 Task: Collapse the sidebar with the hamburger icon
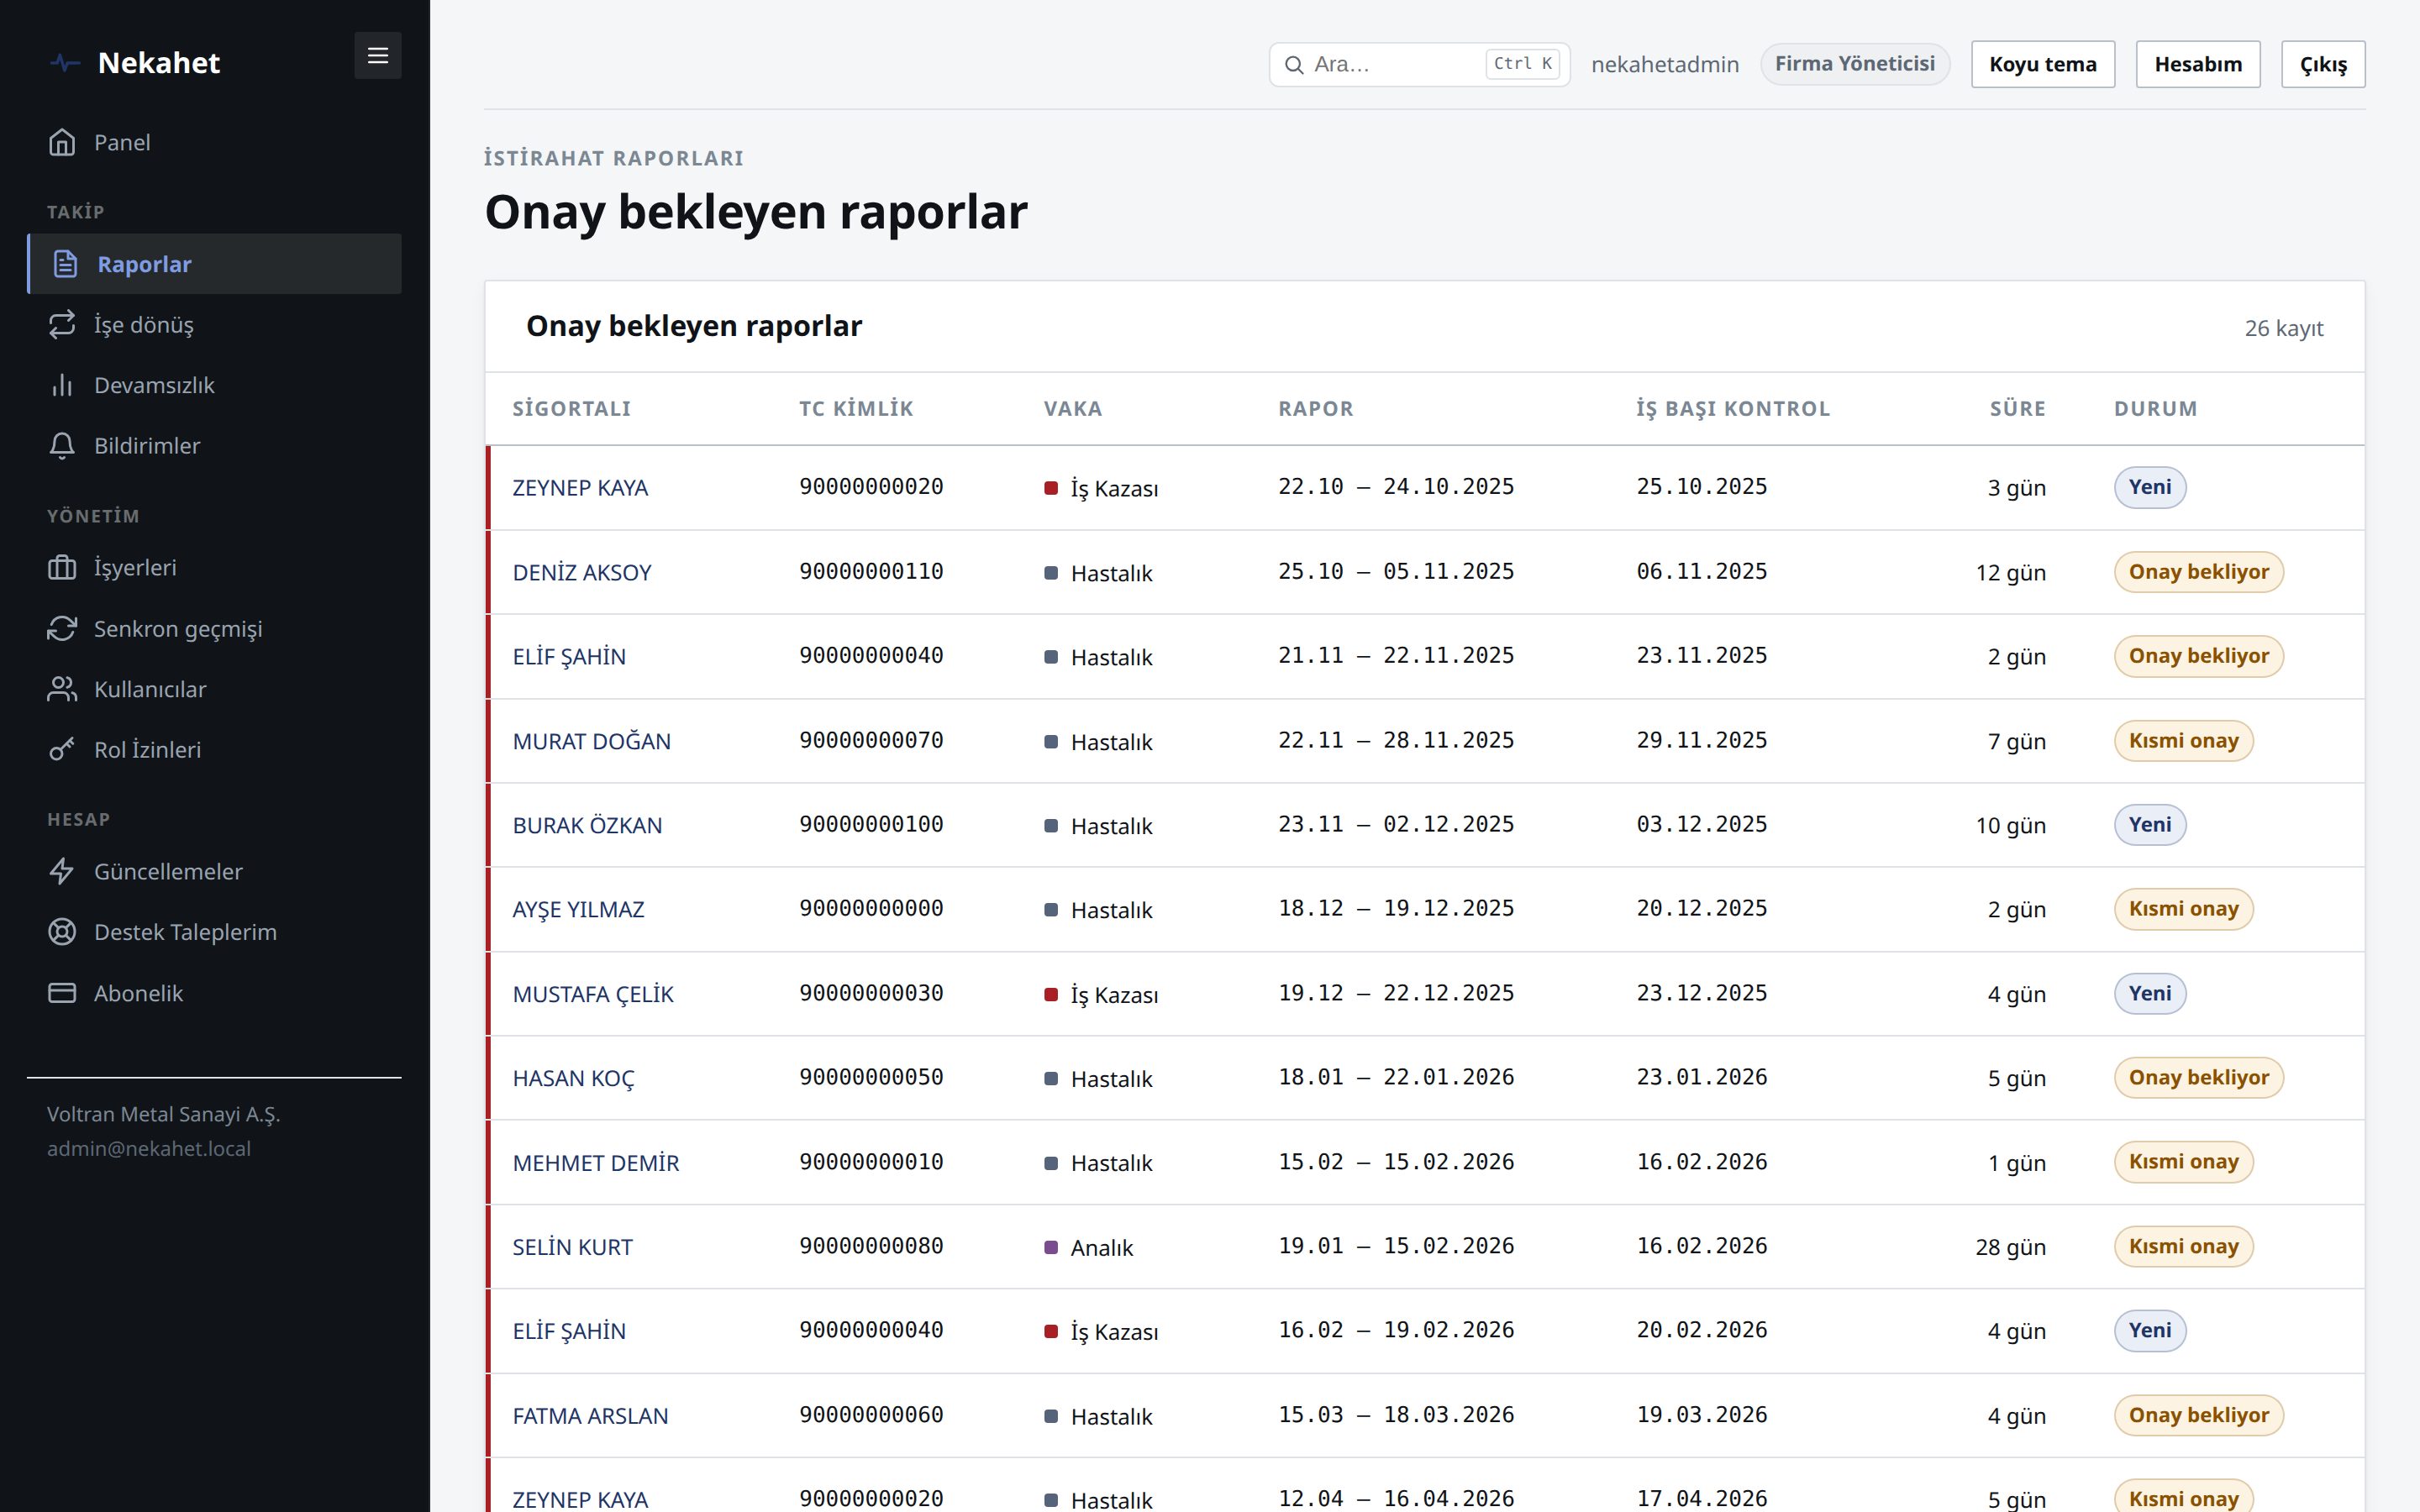tap(377, 56)
